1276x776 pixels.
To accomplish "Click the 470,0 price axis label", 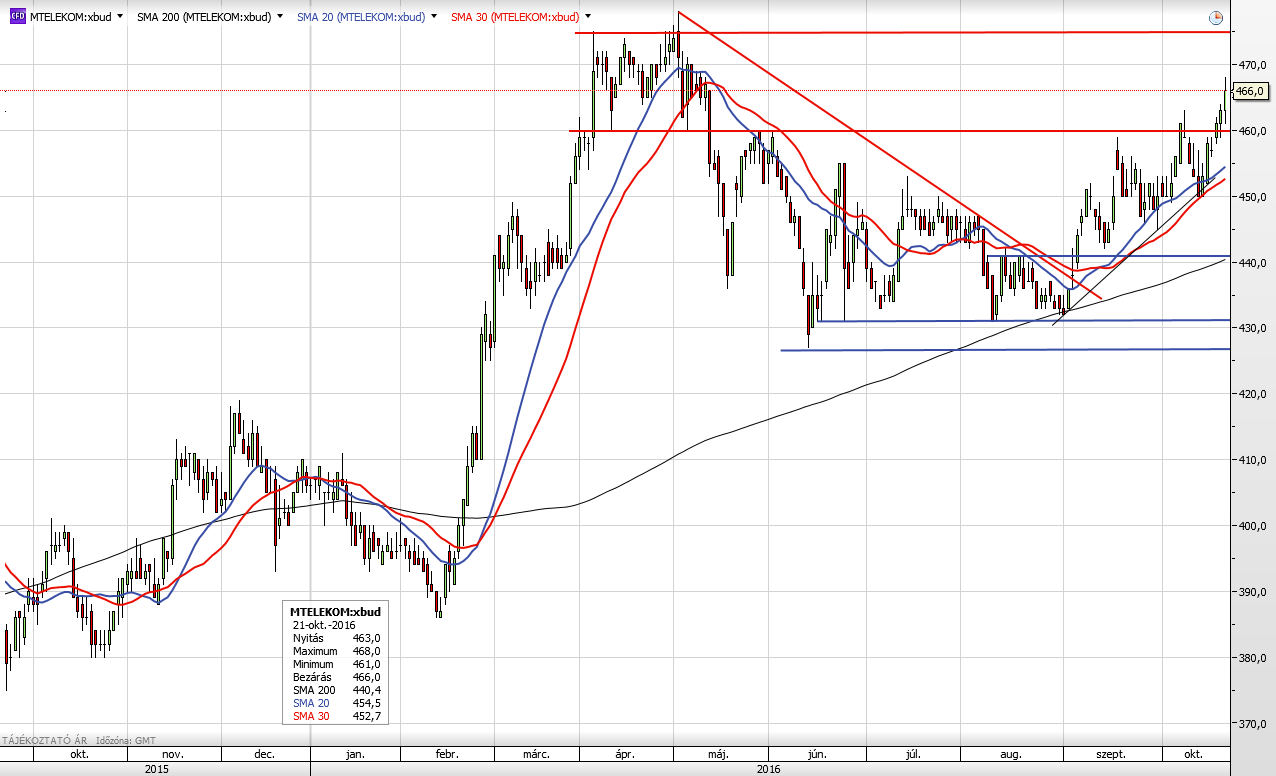I will click(1254, 65).
